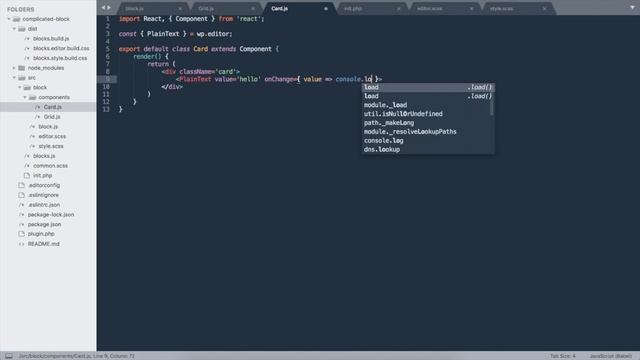The image size is (640, 360).
Task: Click the .eslintignore file icon
Action: point(22,195)
